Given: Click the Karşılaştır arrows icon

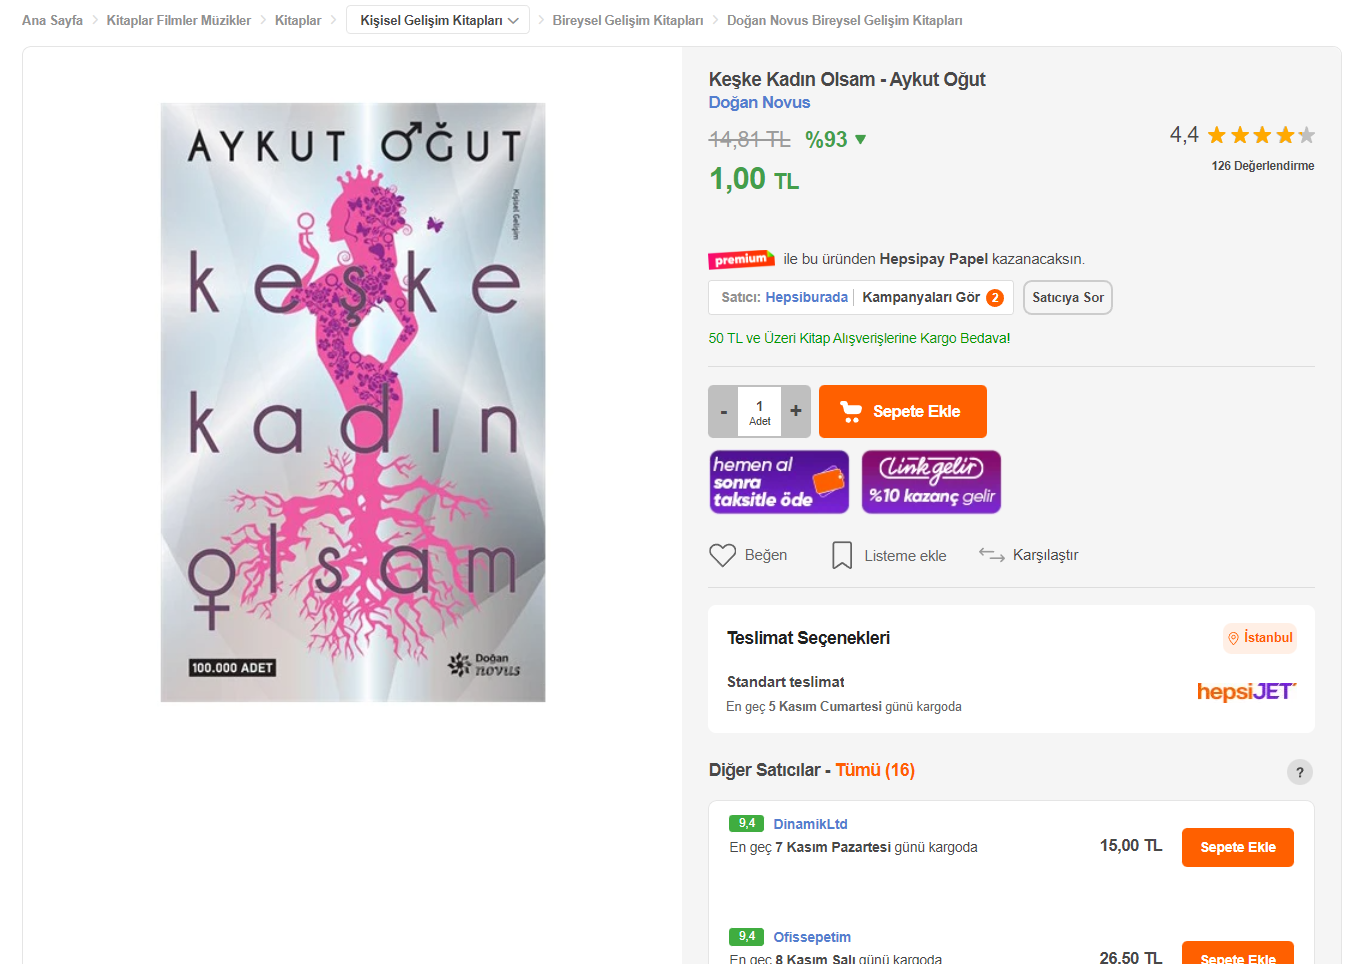Looking at the screenshot, I should point(991,554).
